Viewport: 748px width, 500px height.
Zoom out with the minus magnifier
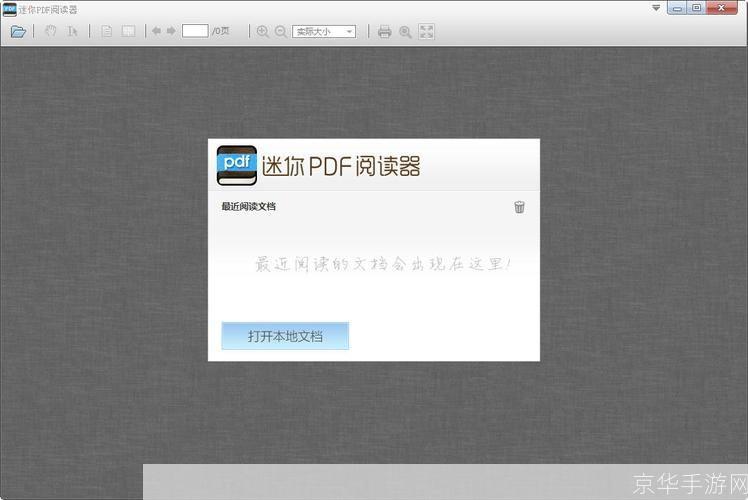point(281,31)
